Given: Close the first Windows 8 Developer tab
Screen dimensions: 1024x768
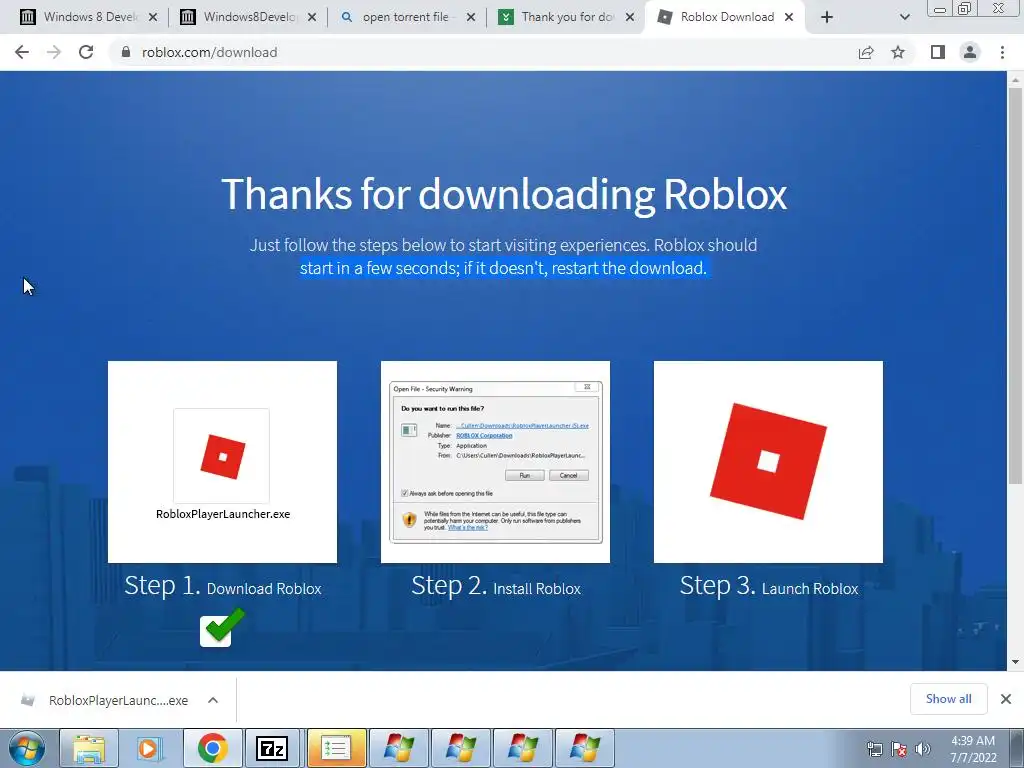Looking at the screenshot, I should (x=153, y=17).
